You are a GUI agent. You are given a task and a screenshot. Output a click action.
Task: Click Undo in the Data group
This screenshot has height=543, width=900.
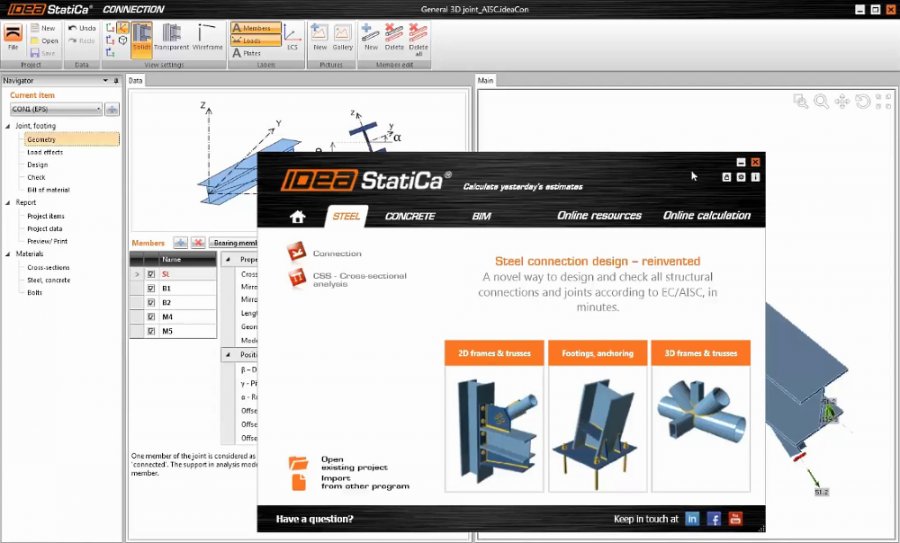[x=82, y=28]
